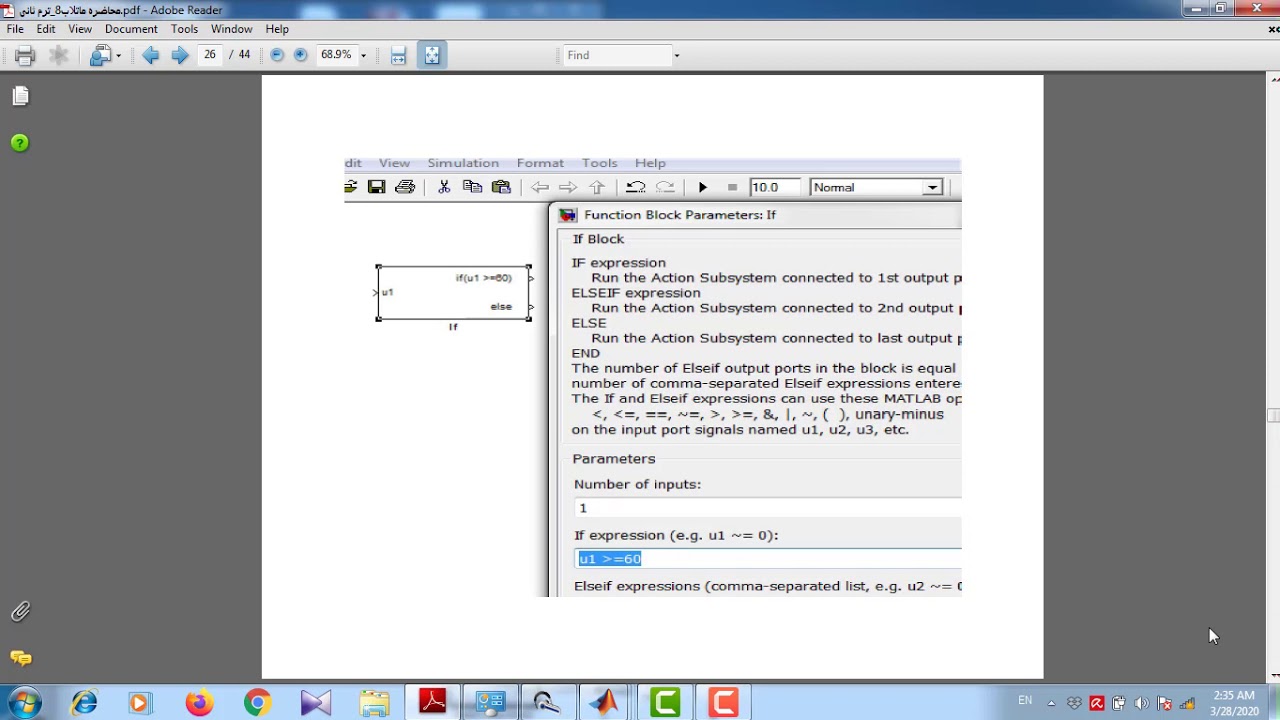Open the Window menu
1280x720 pixels.
pyautogui.click(x=231, y=29)
